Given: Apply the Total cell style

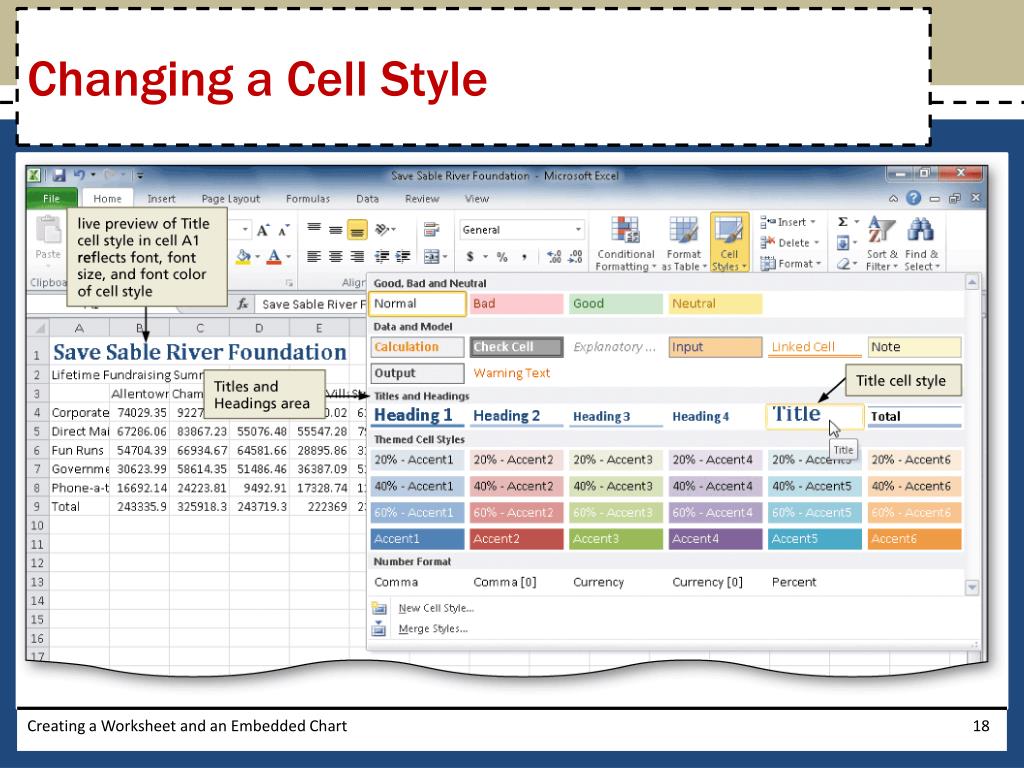Looking at the screenshot, I should coord(914,416).
